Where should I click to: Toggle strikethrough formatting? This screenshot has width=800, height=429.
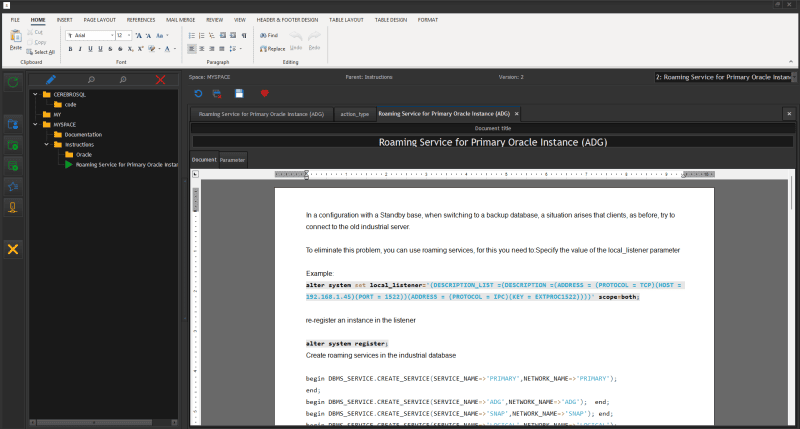click(110, 49)
